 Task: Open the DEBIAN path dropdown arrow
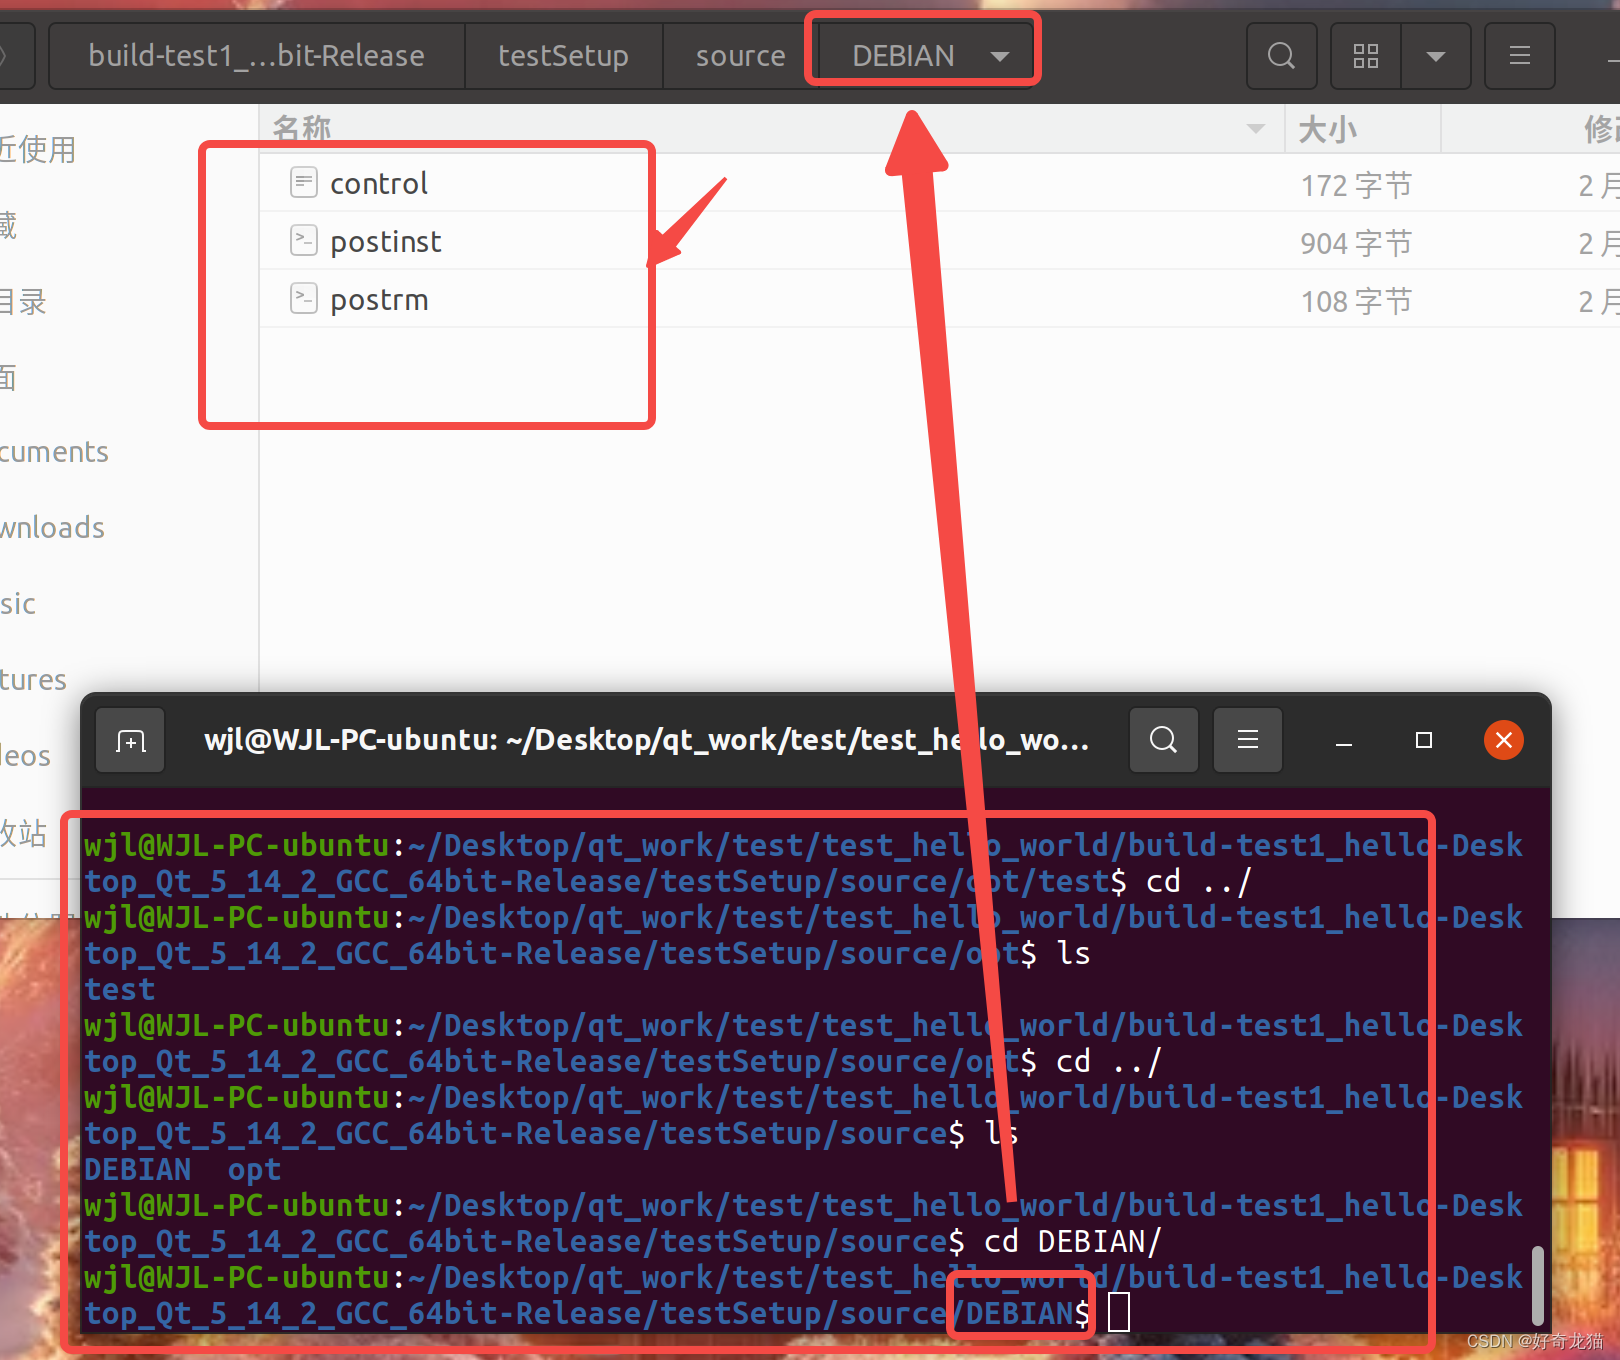pos(999,57)
